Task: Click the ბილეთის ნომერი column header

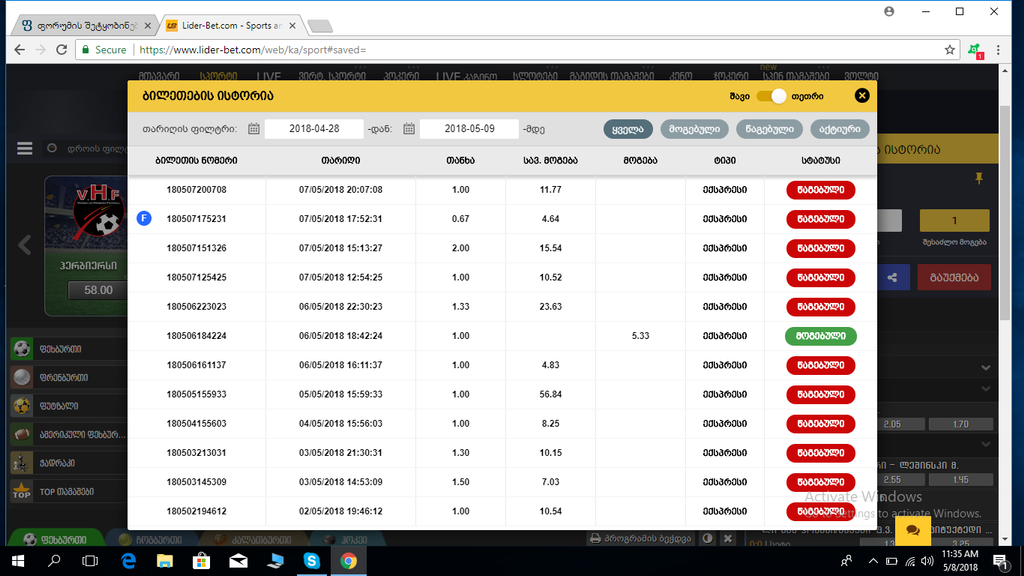Action: [x=197, y=161]
